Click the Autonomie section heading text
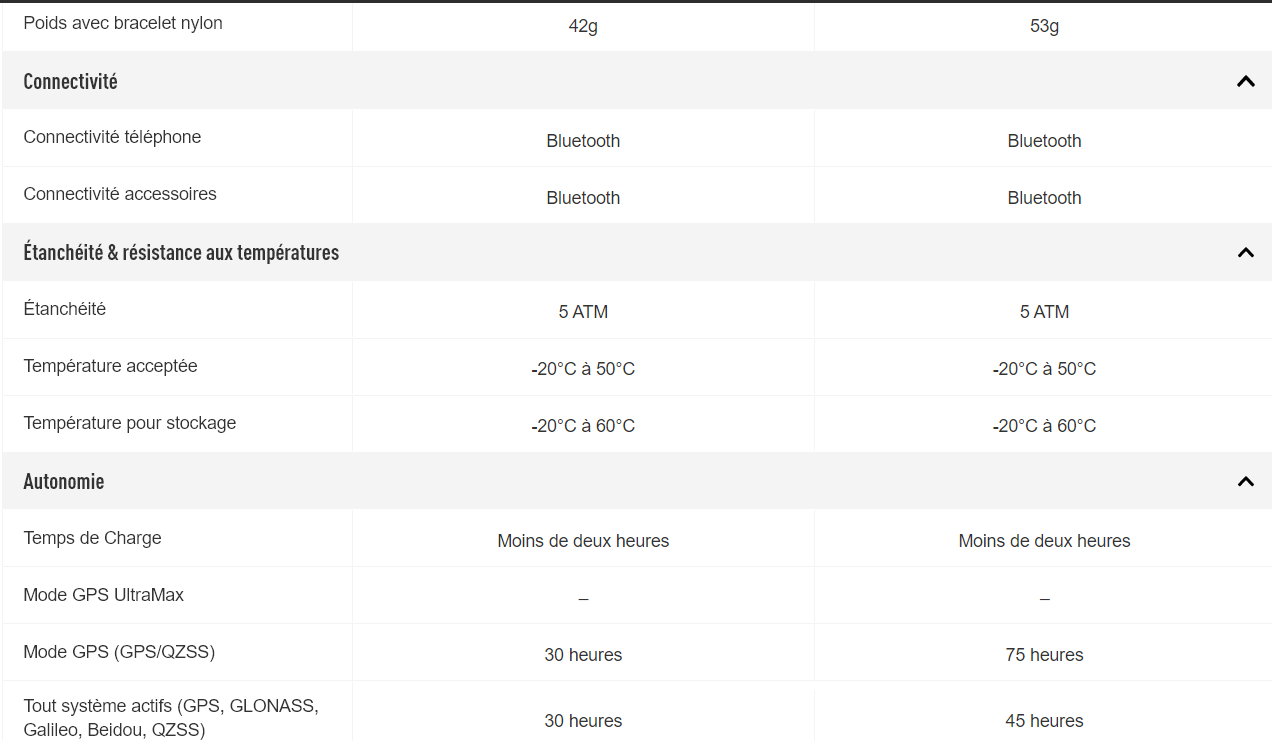The image size is (1272, 741). [x=64, y=481]
